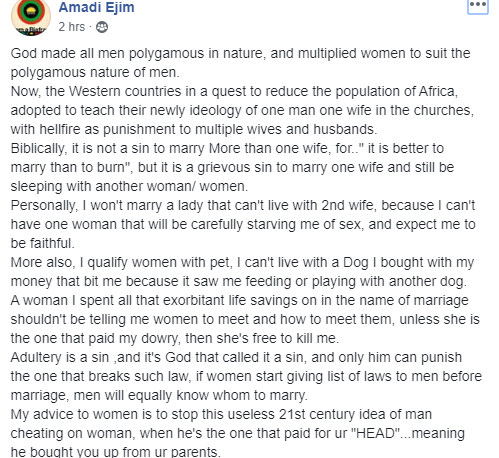Click the line starting 'Personally, I won't marry'
The image size is (499, 458).
[x=243, y=206]
